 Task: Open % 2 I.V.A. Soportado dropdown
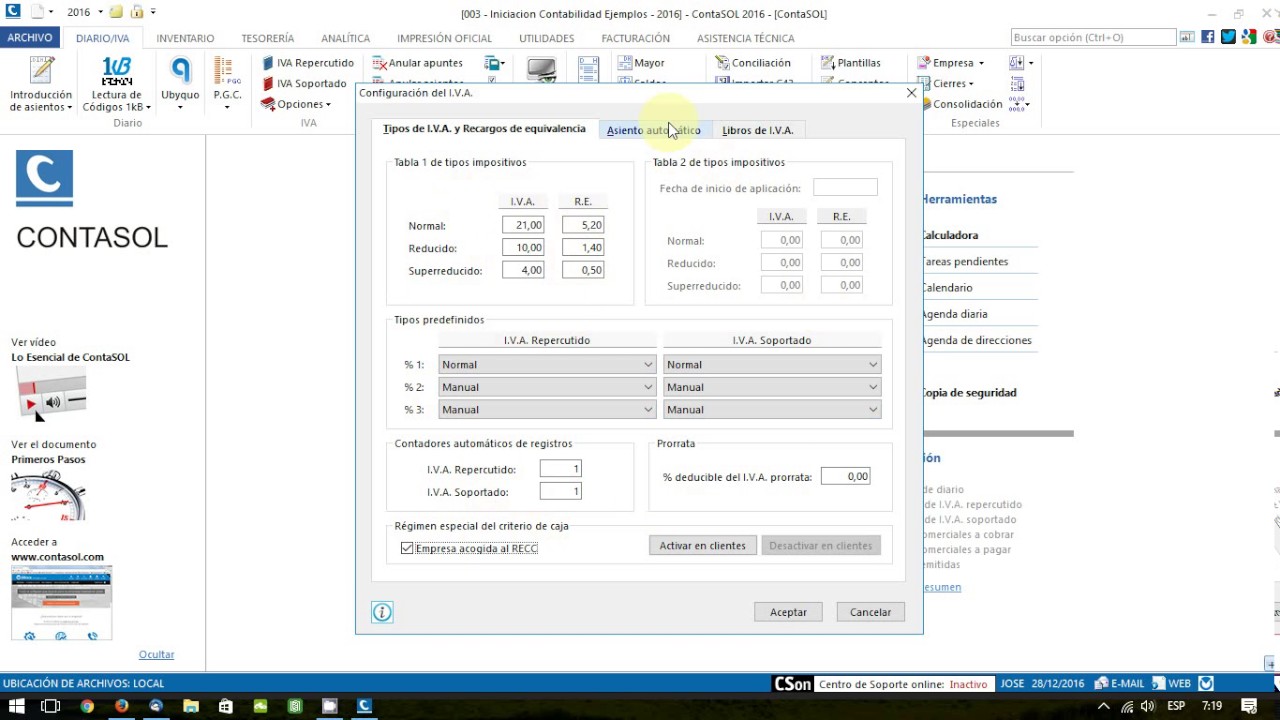772,387
